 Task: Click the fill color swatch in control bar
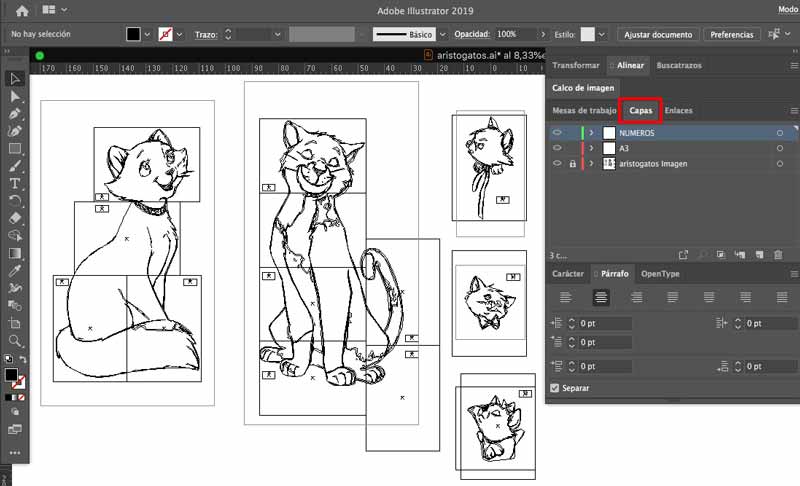[x=133, y=34]
